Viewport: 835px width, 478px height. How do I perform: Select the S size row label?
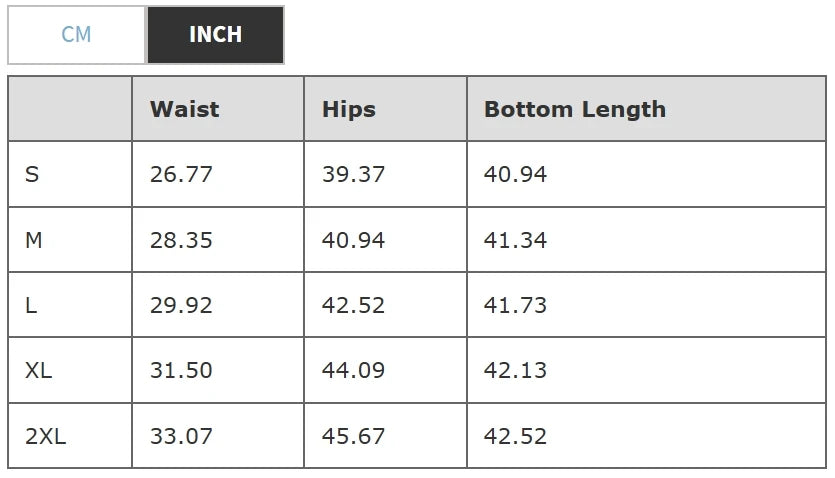click(32, 175)
